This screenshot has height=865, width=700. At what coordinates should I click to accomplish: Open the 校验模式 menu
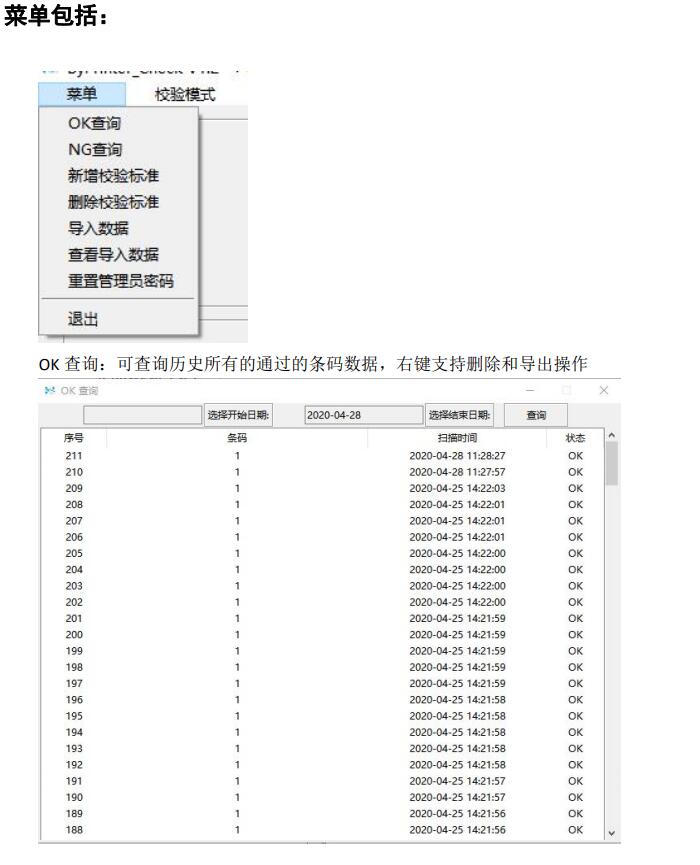click(x=185, y=95)
